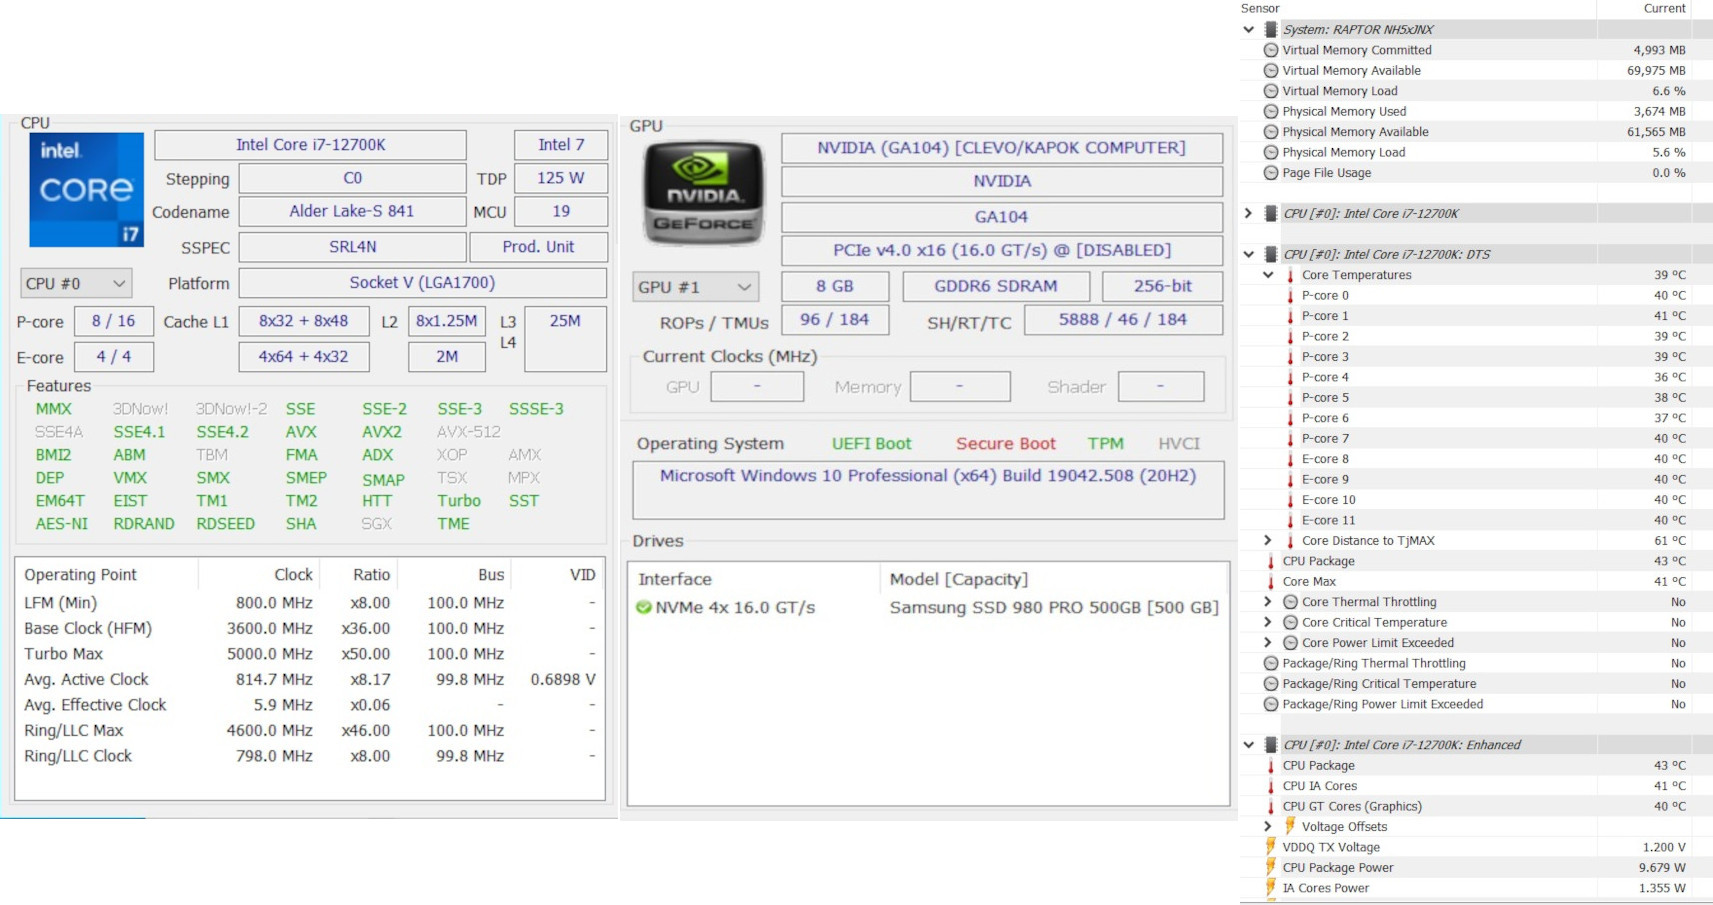This screenshot has height=905, width=1713.
Task: Expand the Core Thermal Throttling node
Action: click(x=1268, y=602)
